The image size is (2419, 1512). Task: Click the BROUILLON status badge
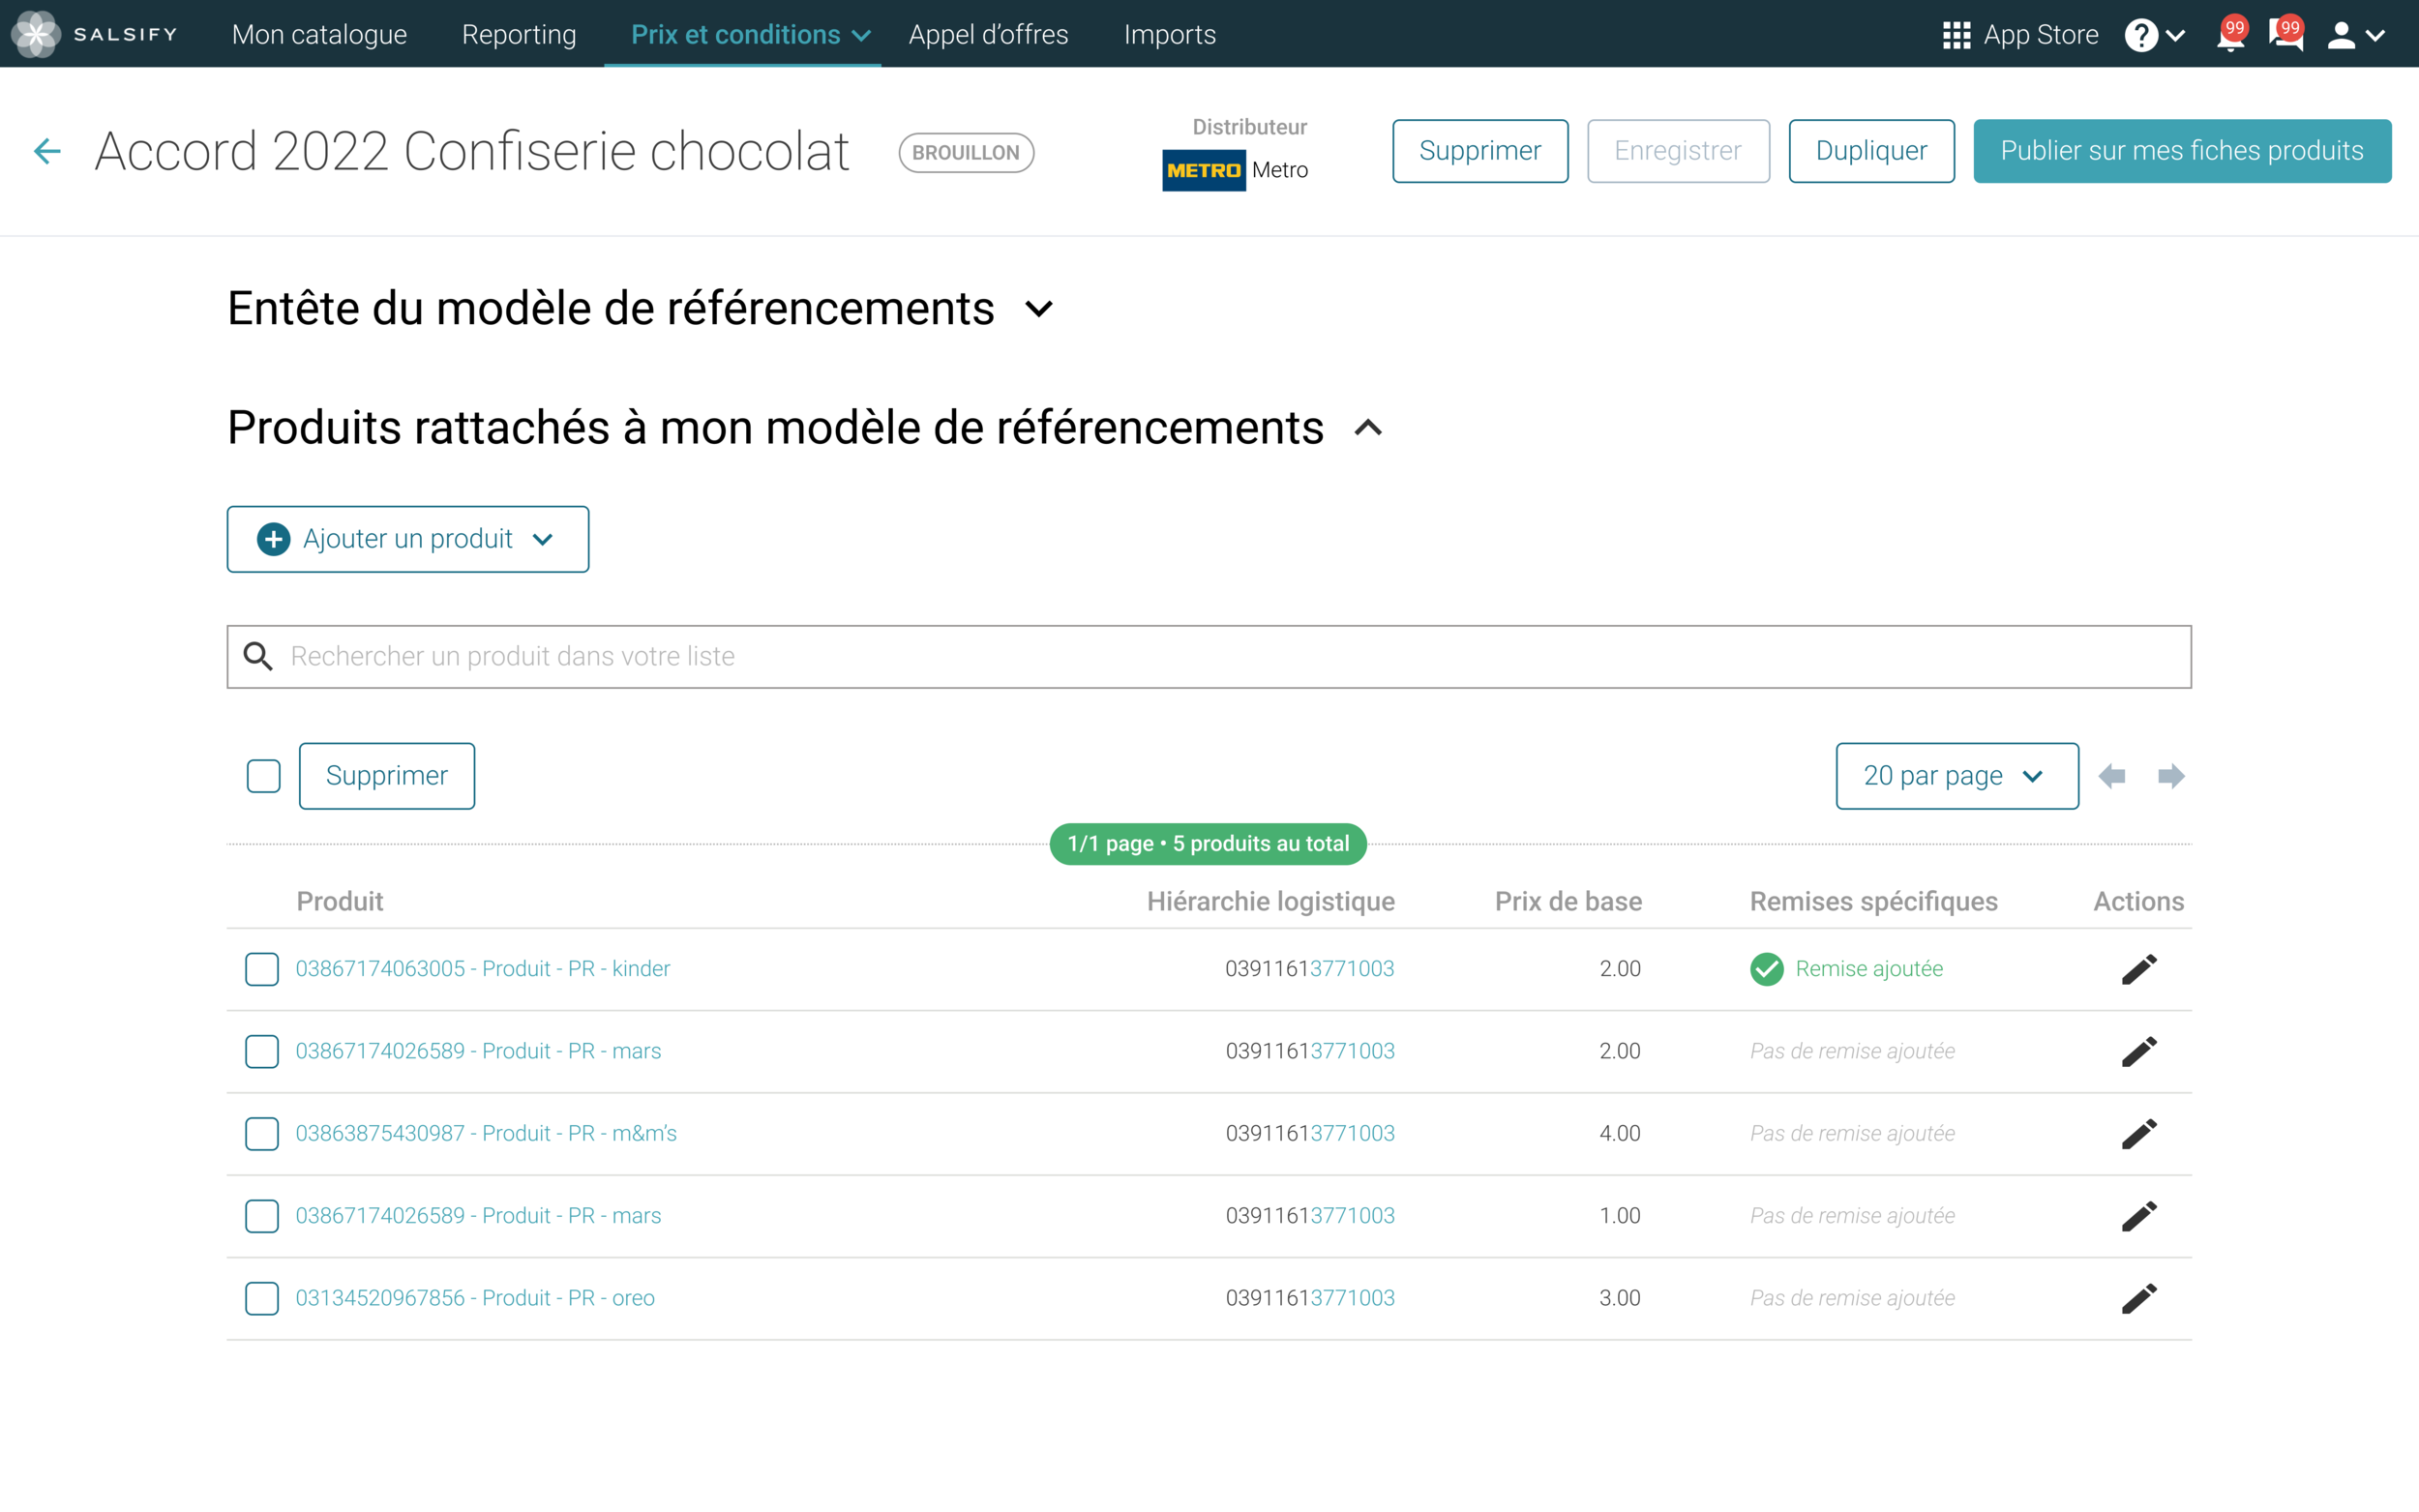click(966, 153)
